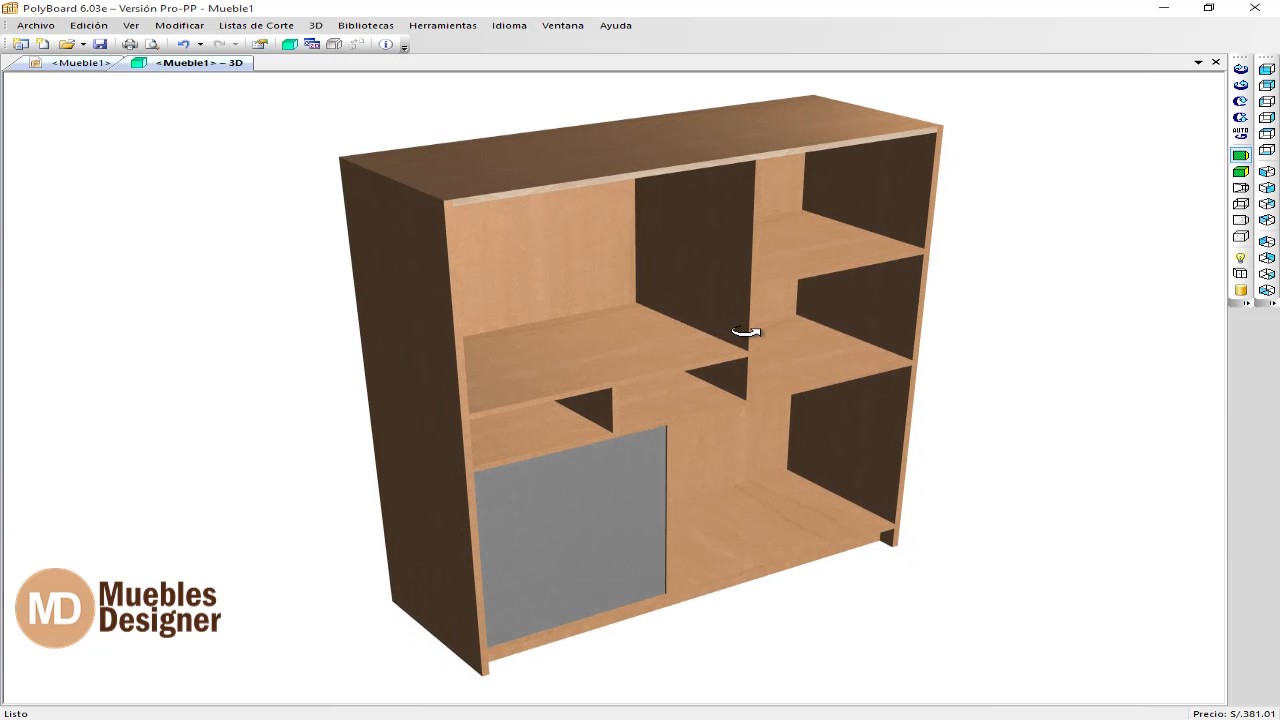Open the Listas de Corte menu
This screenshot has height=720, width=1280.
[256, 25]
